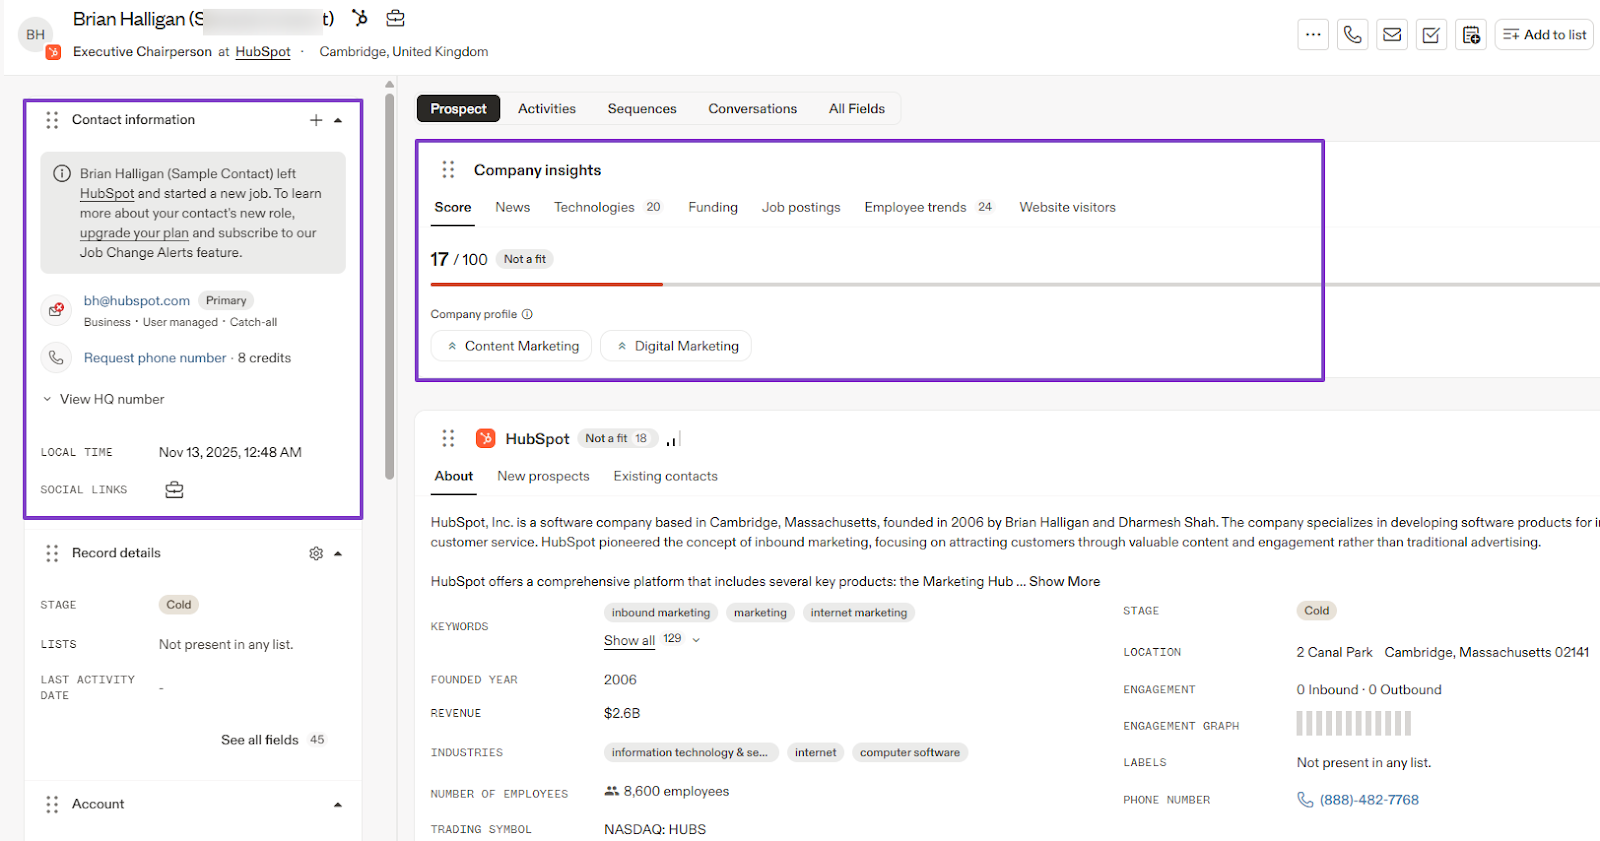1600x841 pixels.
Task: Click the phone icon beside Request phone number
Action: [56, 357]
